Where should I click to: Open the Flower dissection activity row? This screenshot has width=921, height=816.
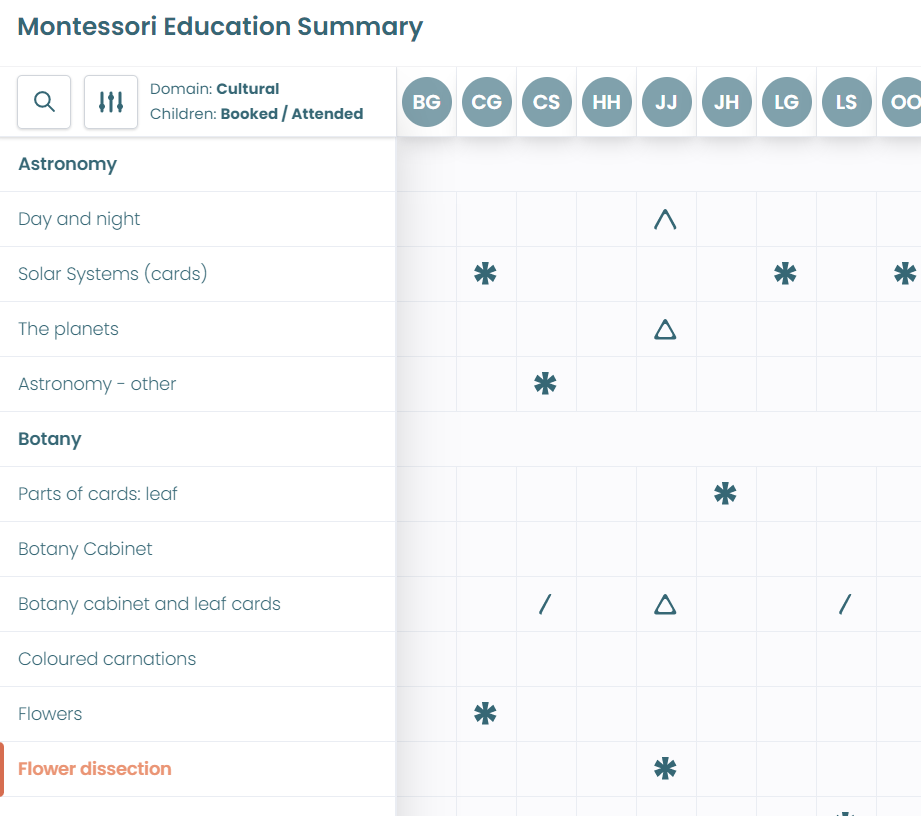click(197, 769)
